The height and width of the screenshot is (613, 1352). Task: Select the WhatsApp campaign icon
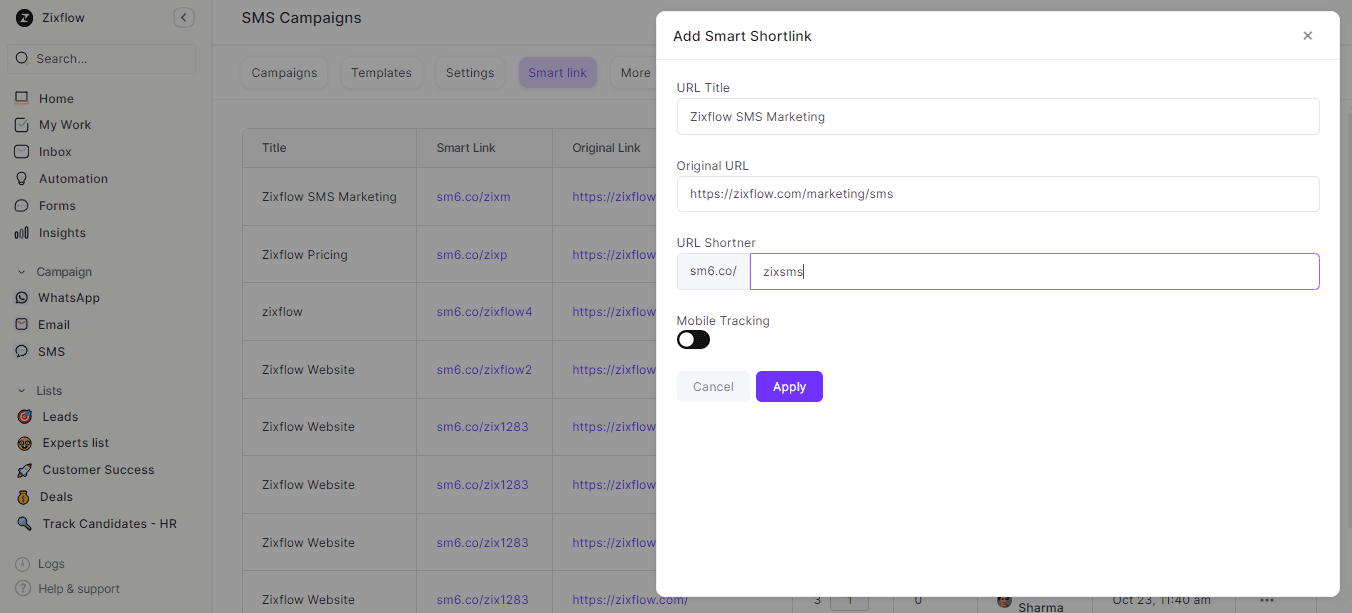click(x=21, y=298)
